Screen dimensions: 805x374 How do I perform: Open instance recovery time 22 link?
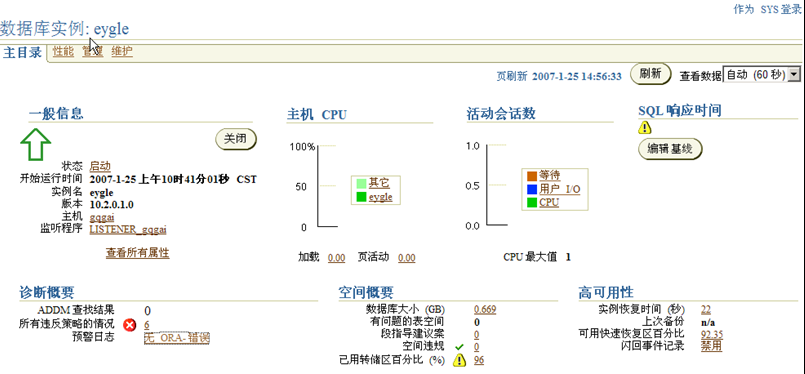point(706,309)
